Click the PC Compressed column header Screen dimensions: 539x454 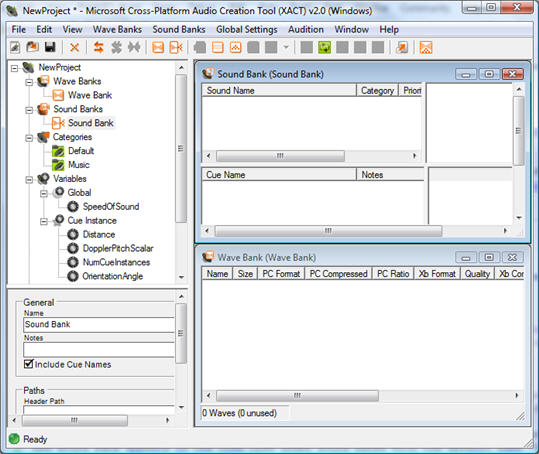(x=338, y=274)
